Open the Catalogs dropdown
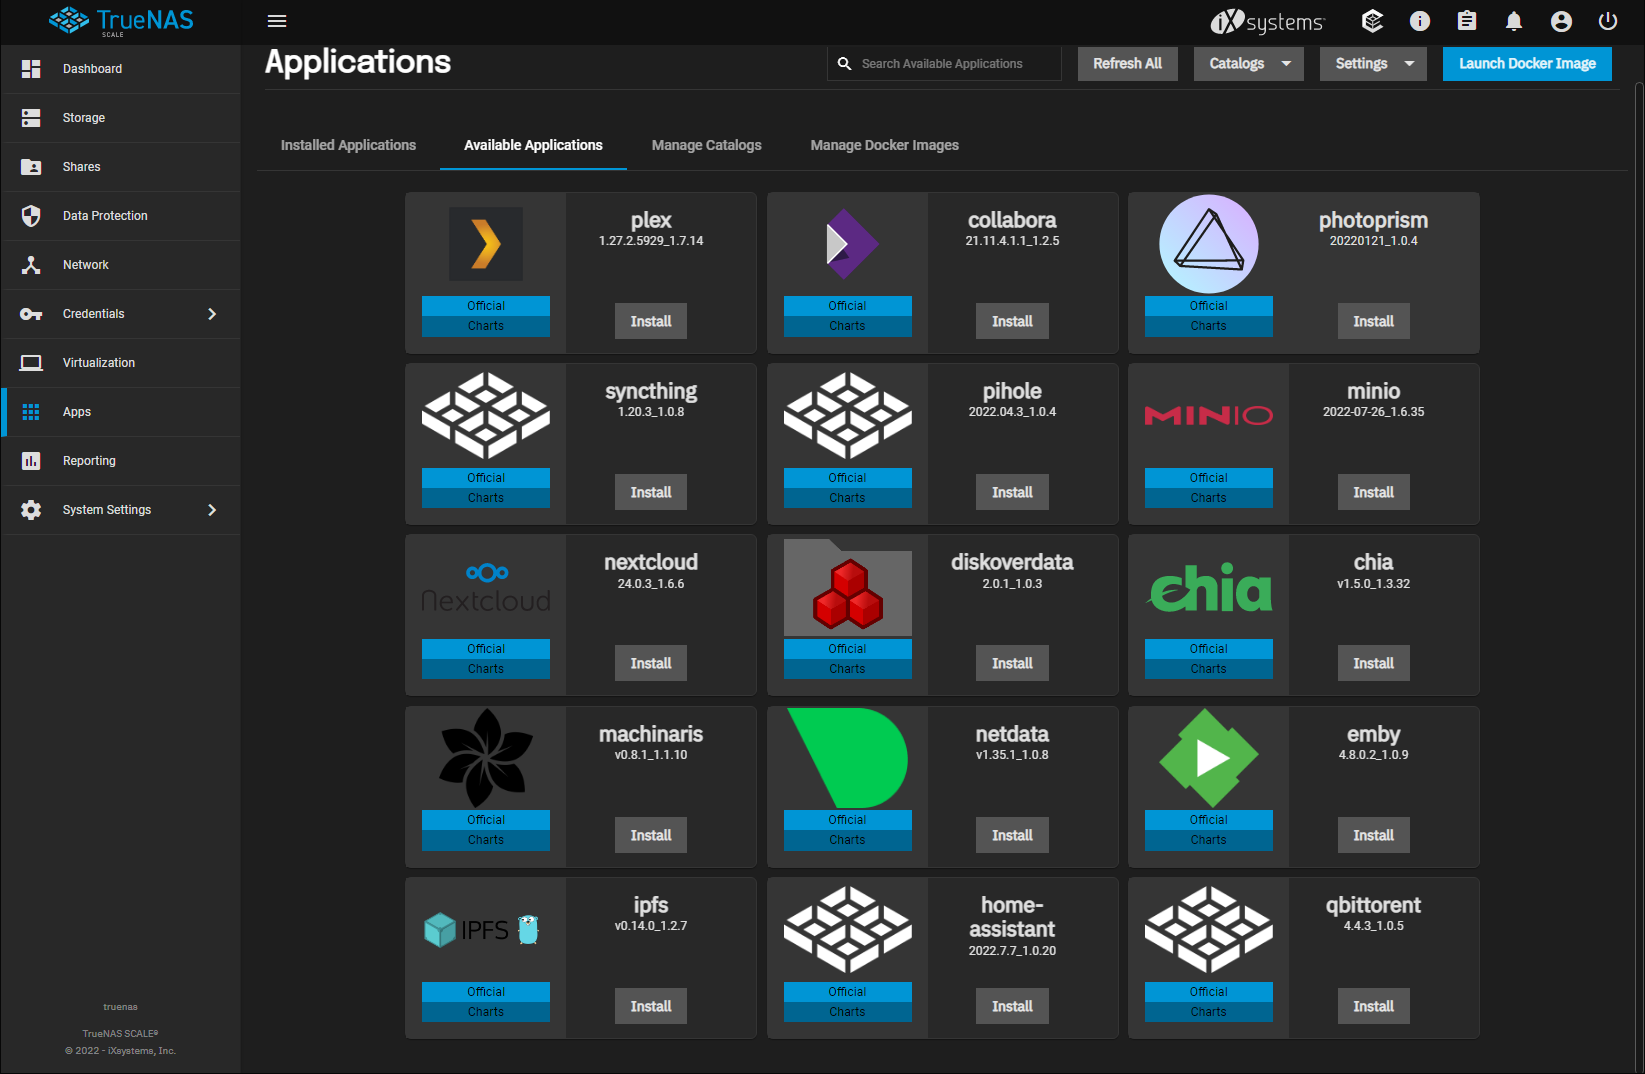The image size is (1645, 1074). 1248,64
